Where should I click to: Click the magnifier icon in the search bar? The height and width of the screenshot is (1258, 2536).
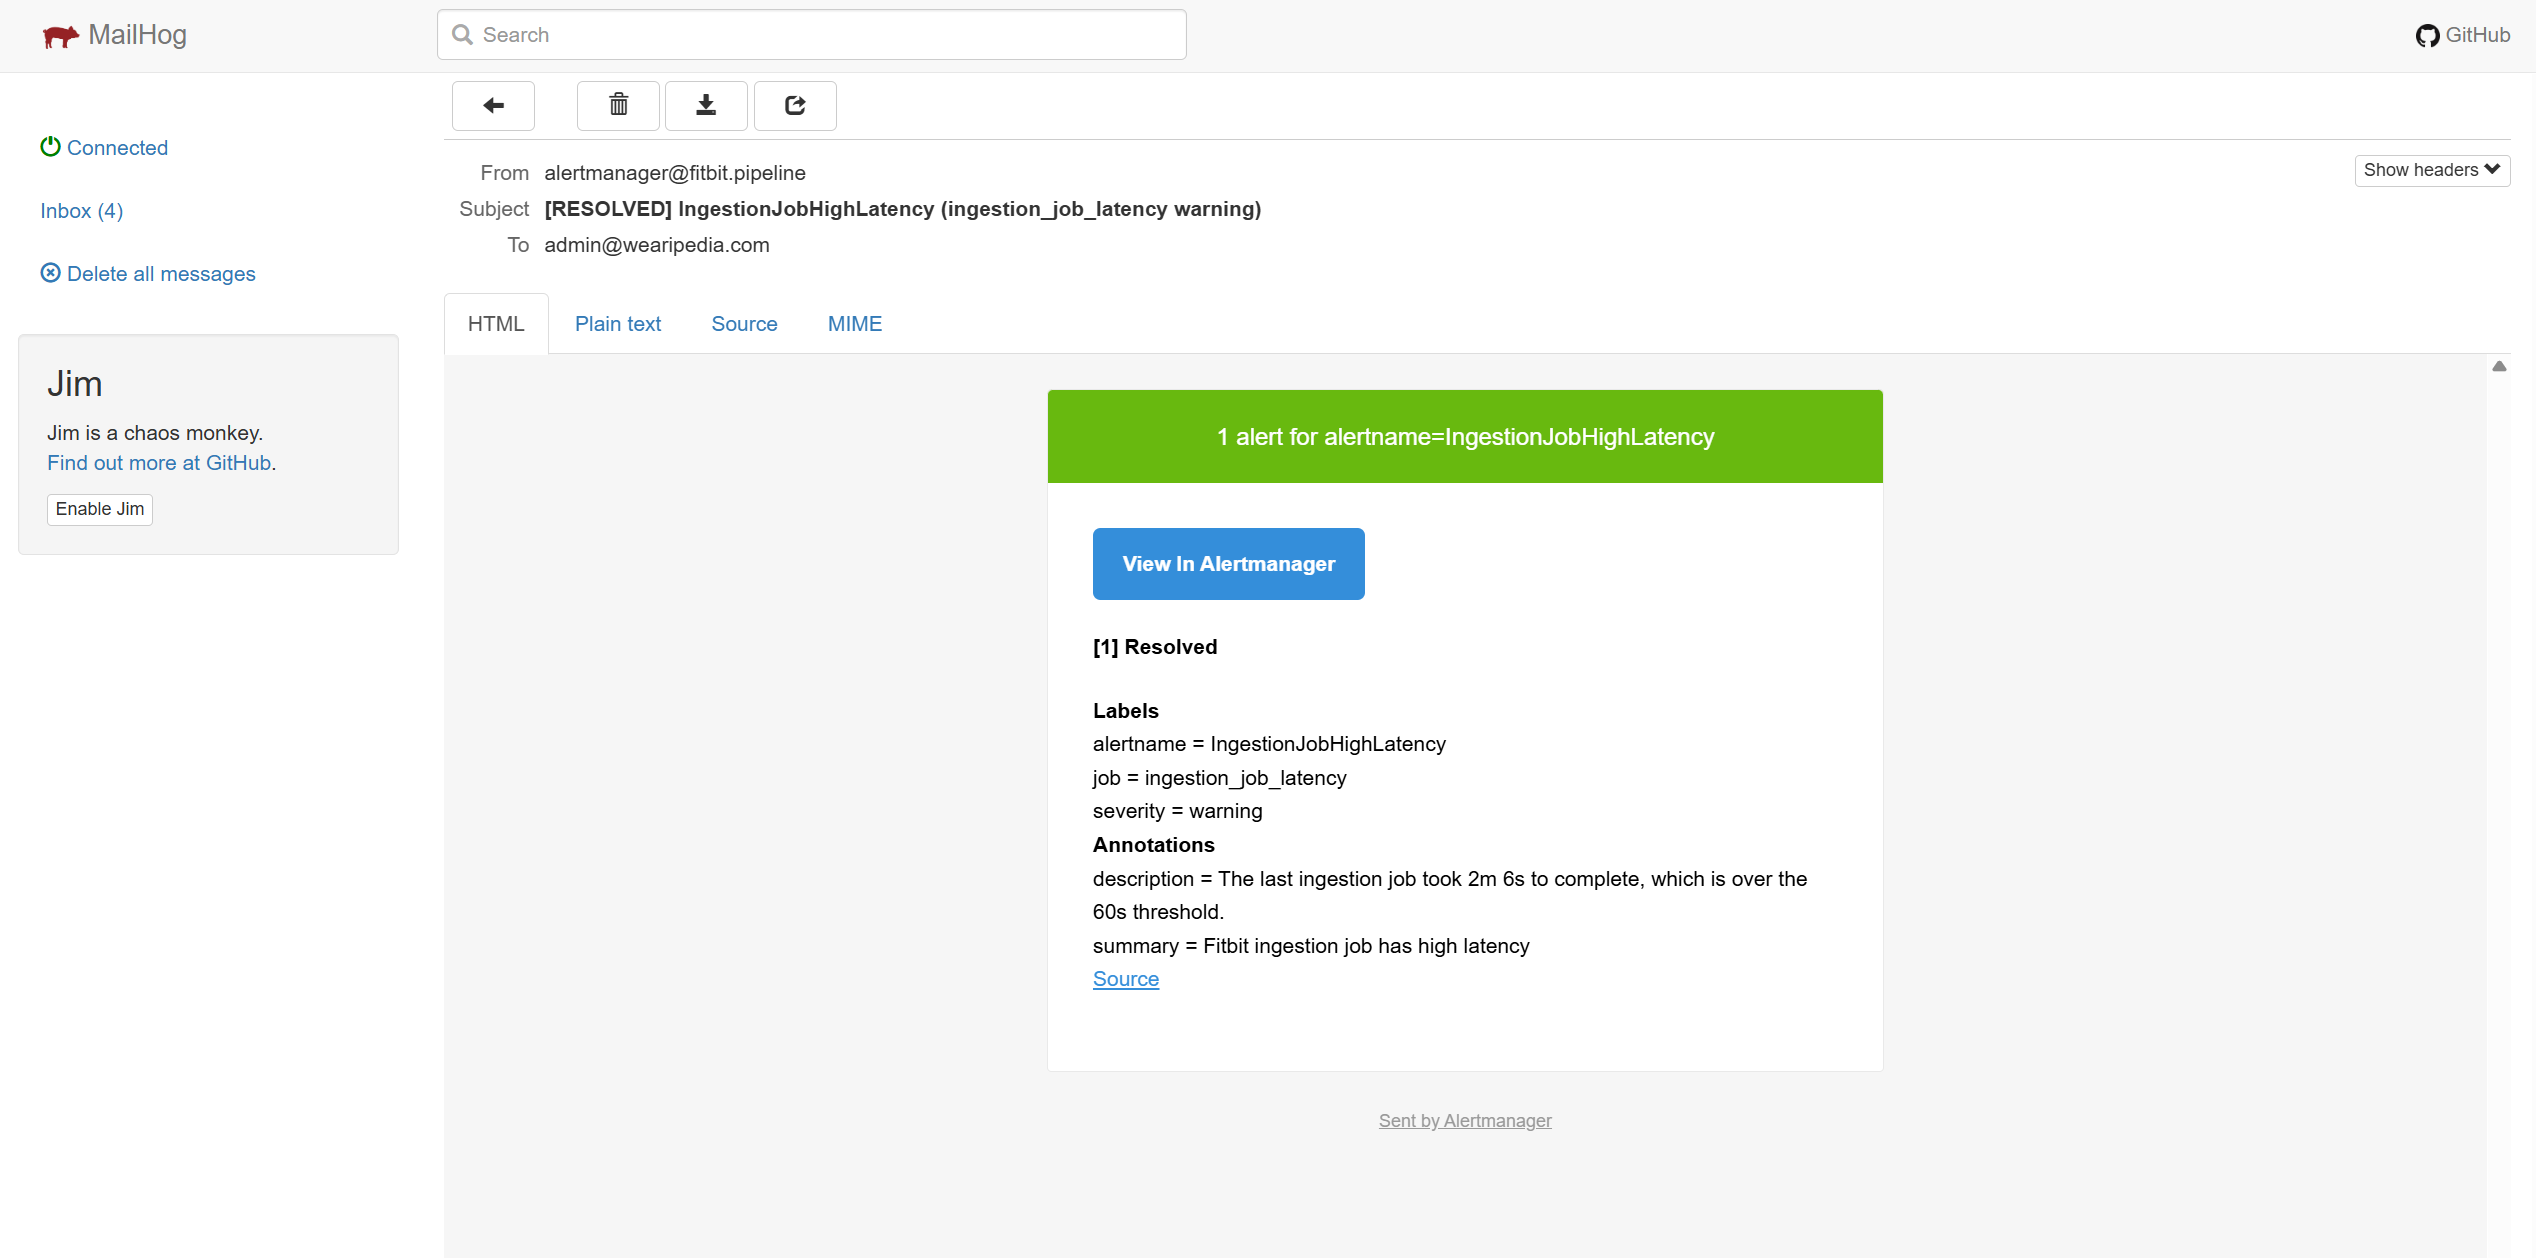[462, 35]
